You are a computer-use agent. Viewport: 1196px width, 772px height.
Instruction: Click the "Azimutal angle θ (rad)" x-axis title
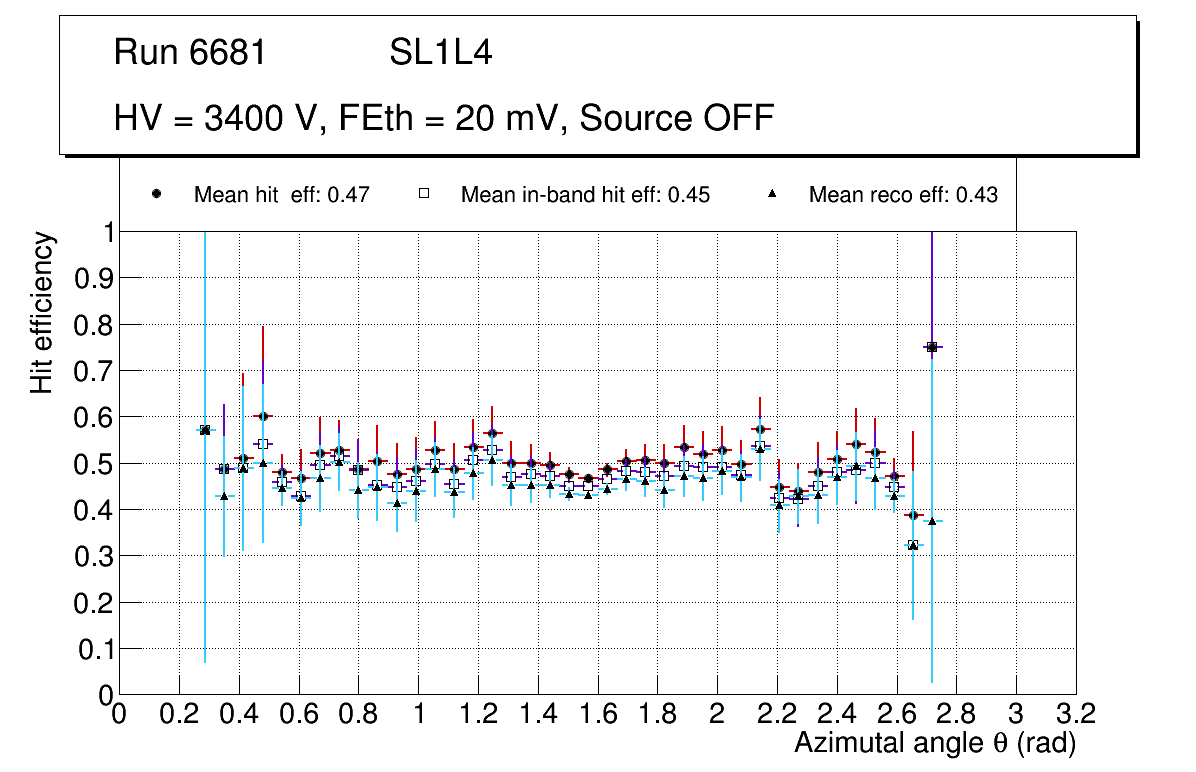pyautogui.click(x=935, y=743)
